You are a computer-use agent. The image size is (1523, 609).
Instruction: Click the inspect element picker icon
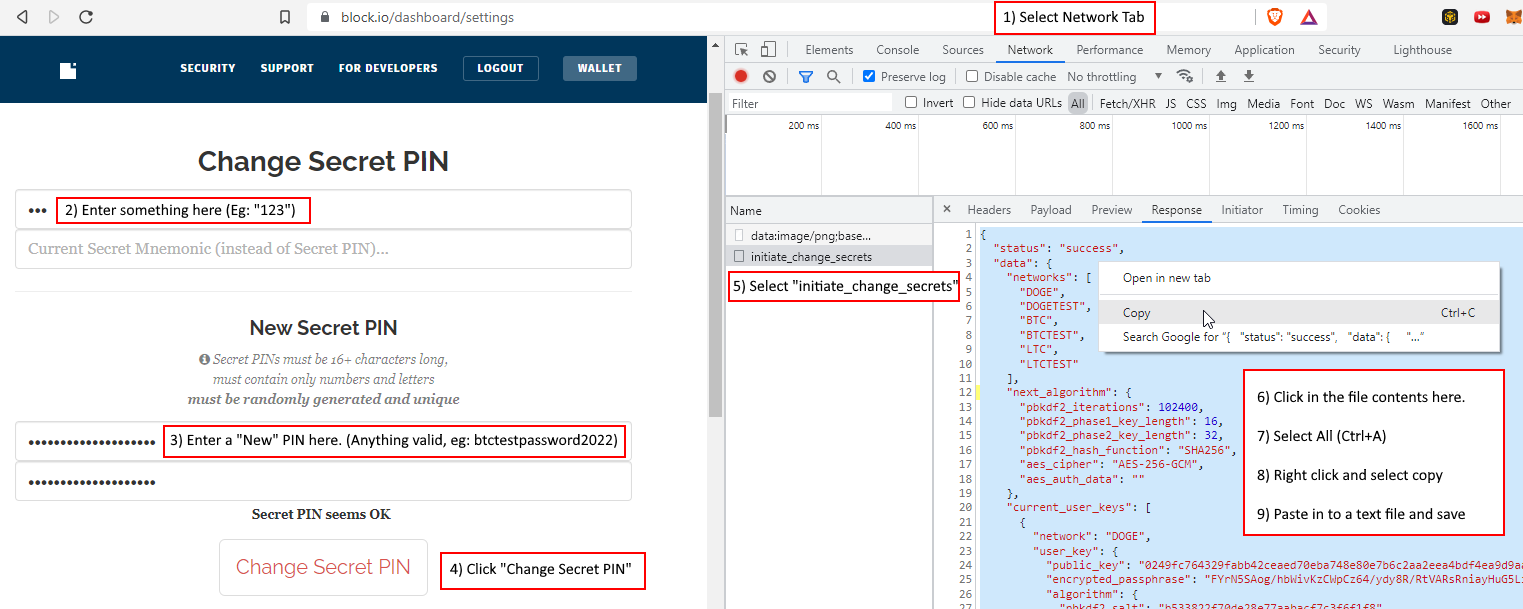point(741,50)
